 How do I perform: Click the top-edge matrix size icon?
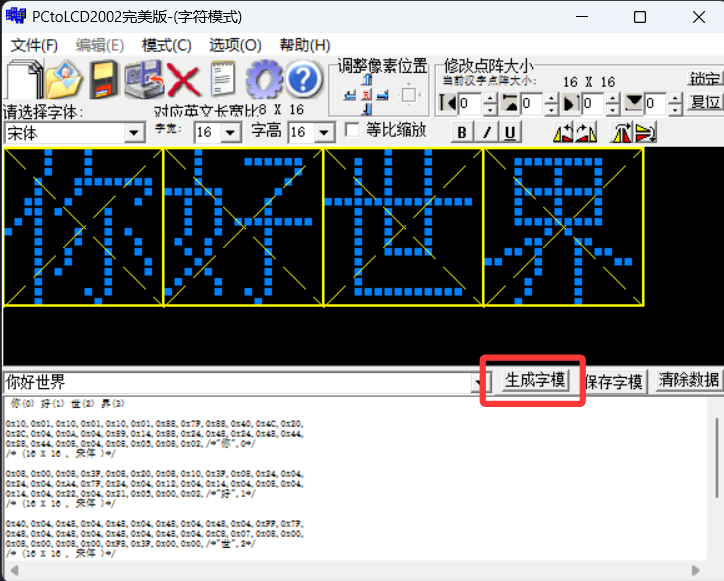click(x=510, y=103)
